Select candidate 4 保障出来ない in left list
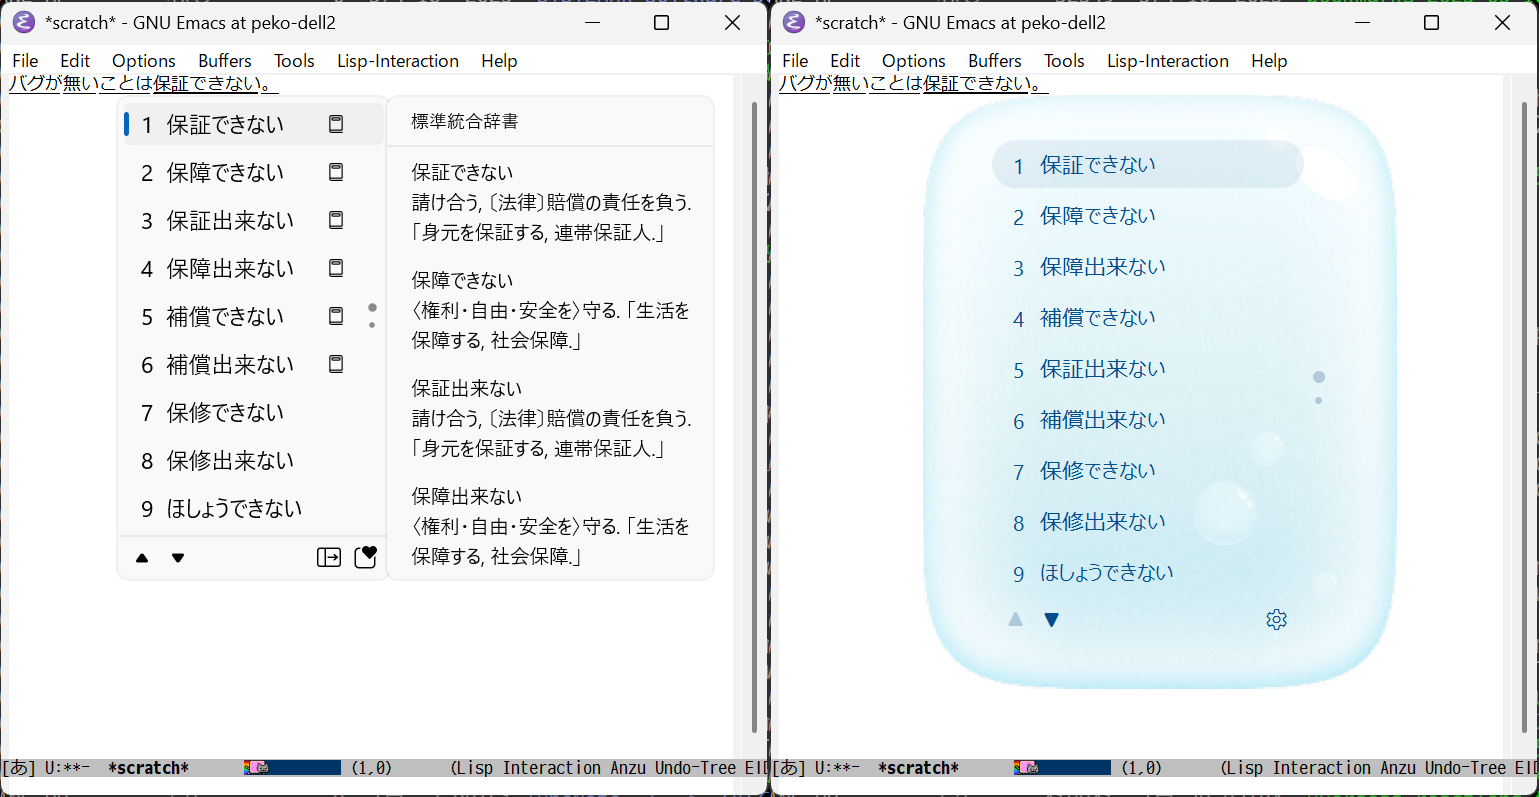Viewport: 1540px width, 797px height. tap(253, 268)
